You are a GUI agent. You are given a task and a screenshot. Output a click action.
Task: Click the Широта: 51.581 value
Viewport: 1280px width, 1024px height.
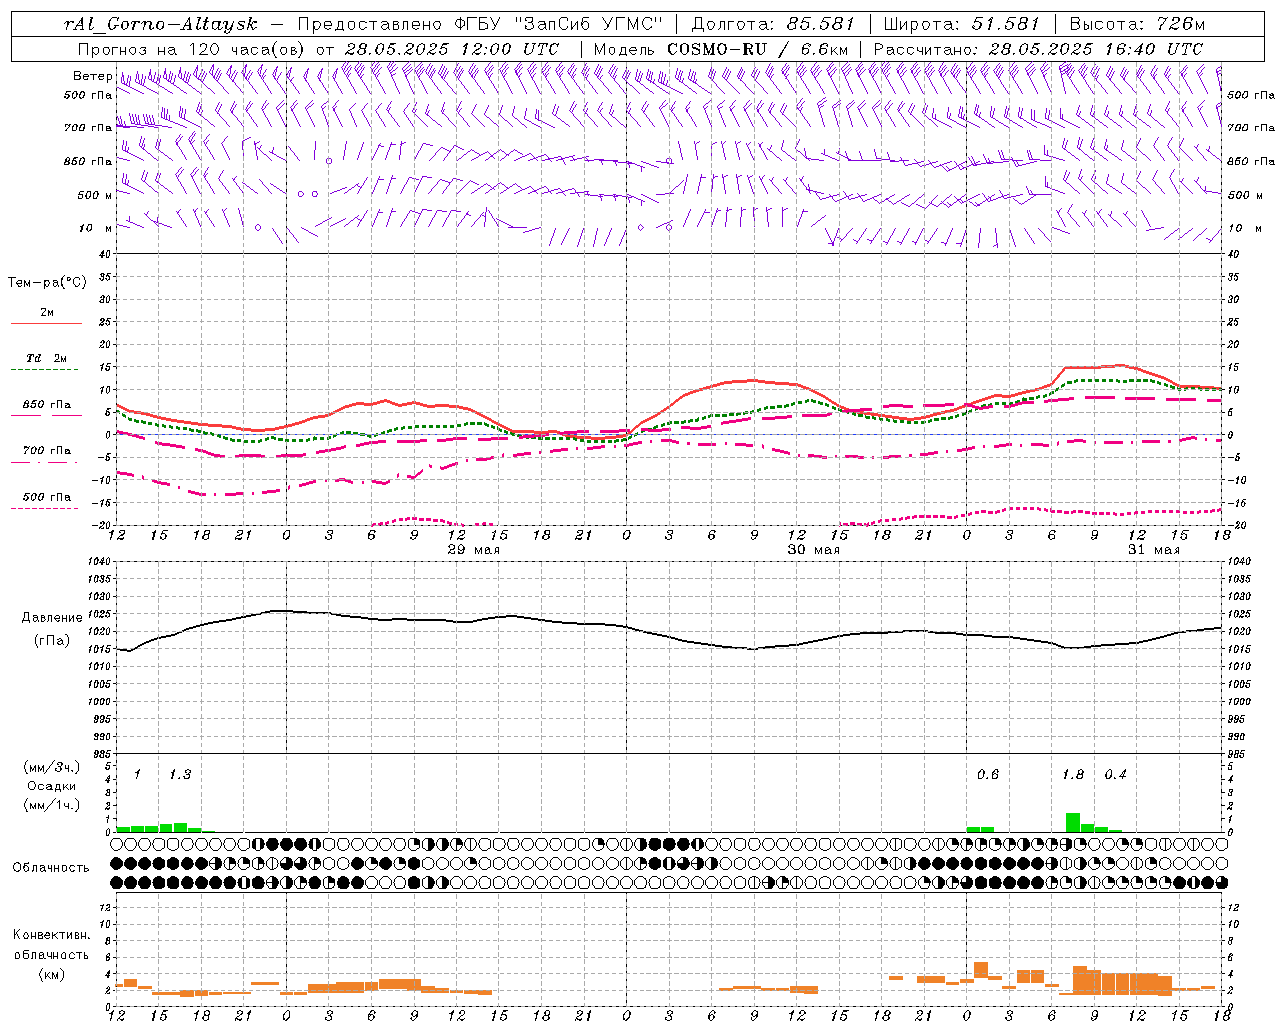(961, 24)
